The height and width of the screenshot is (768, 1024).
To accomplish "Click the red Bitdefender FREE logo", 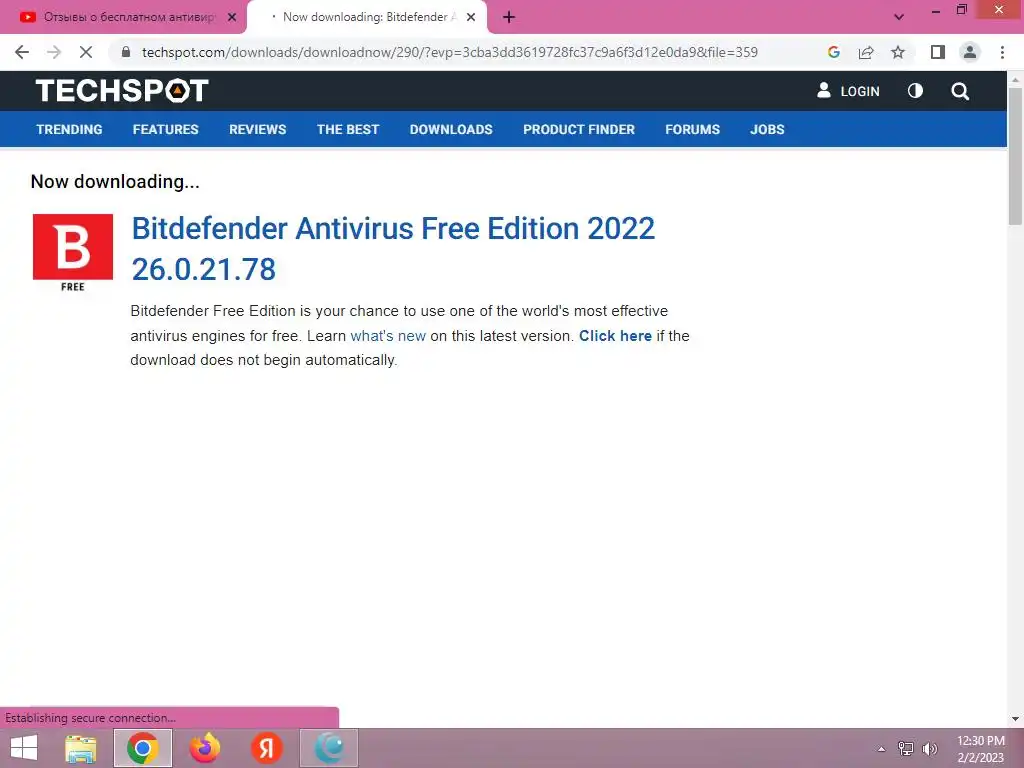I will tap(72, 252).
